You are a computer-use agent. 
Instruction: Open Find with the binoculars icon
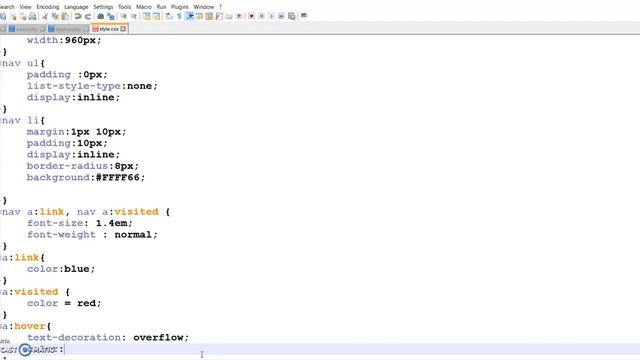(x=100, y=16)
